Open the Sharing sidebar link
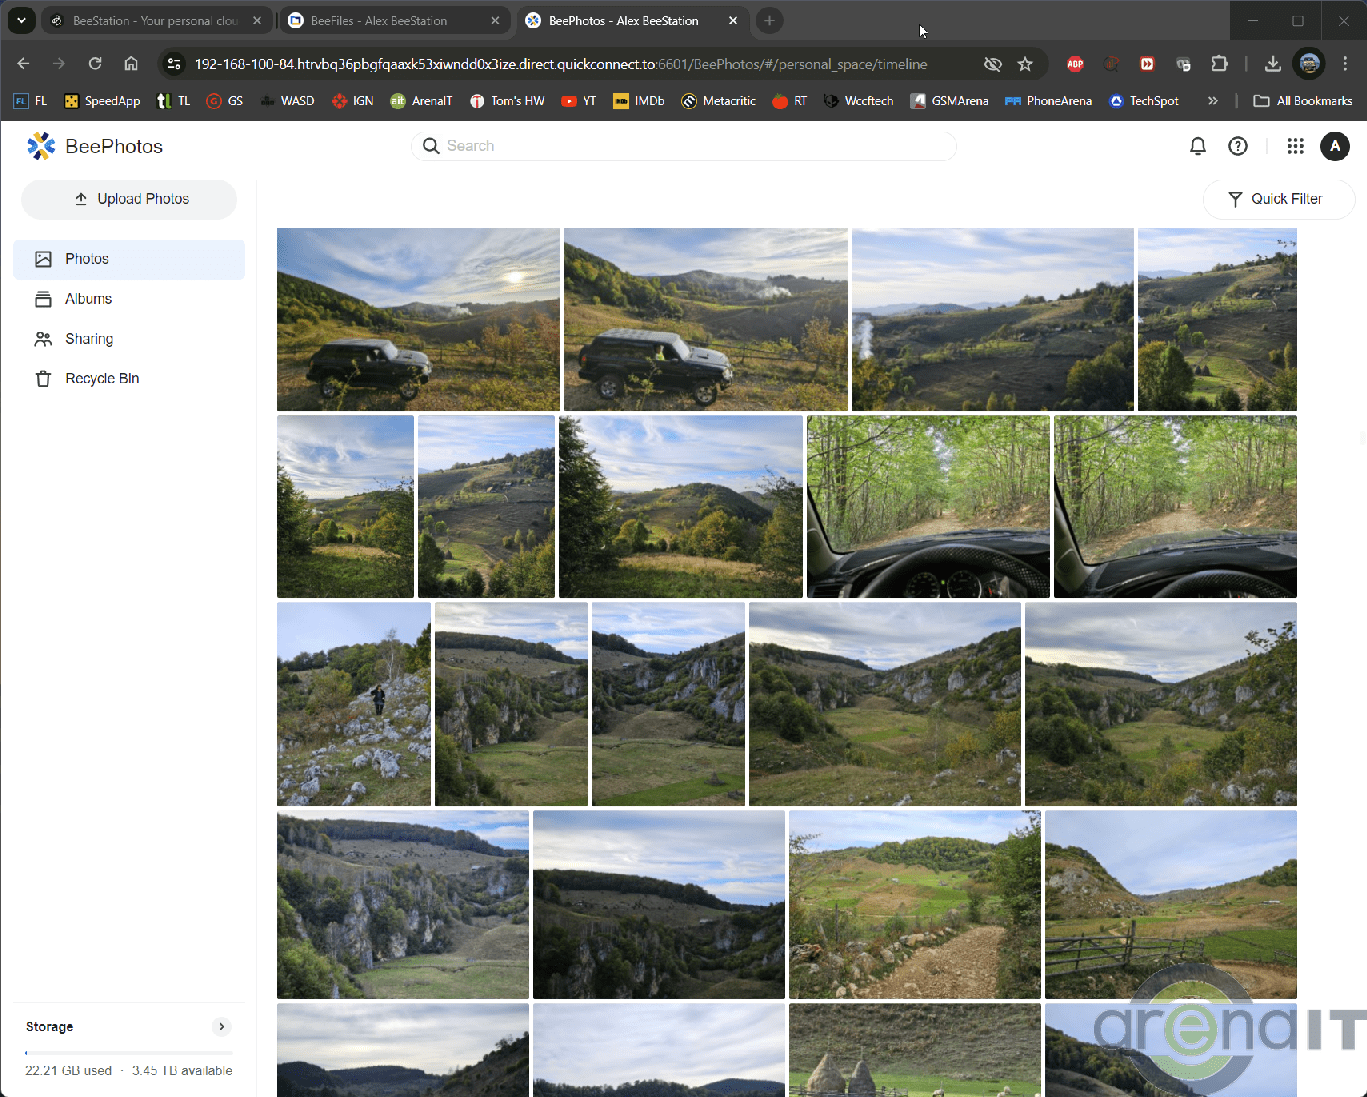 click(89, 339)
